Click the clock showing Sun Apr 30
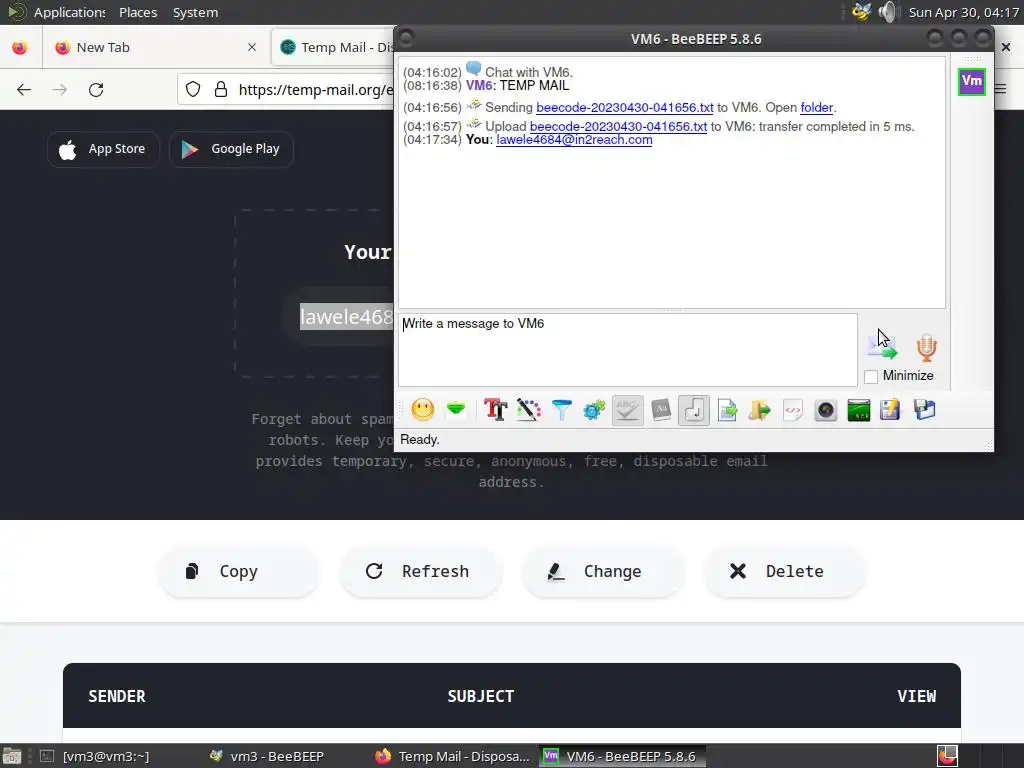The width and height of the screenshot is (1024, 768). (963, 12)
